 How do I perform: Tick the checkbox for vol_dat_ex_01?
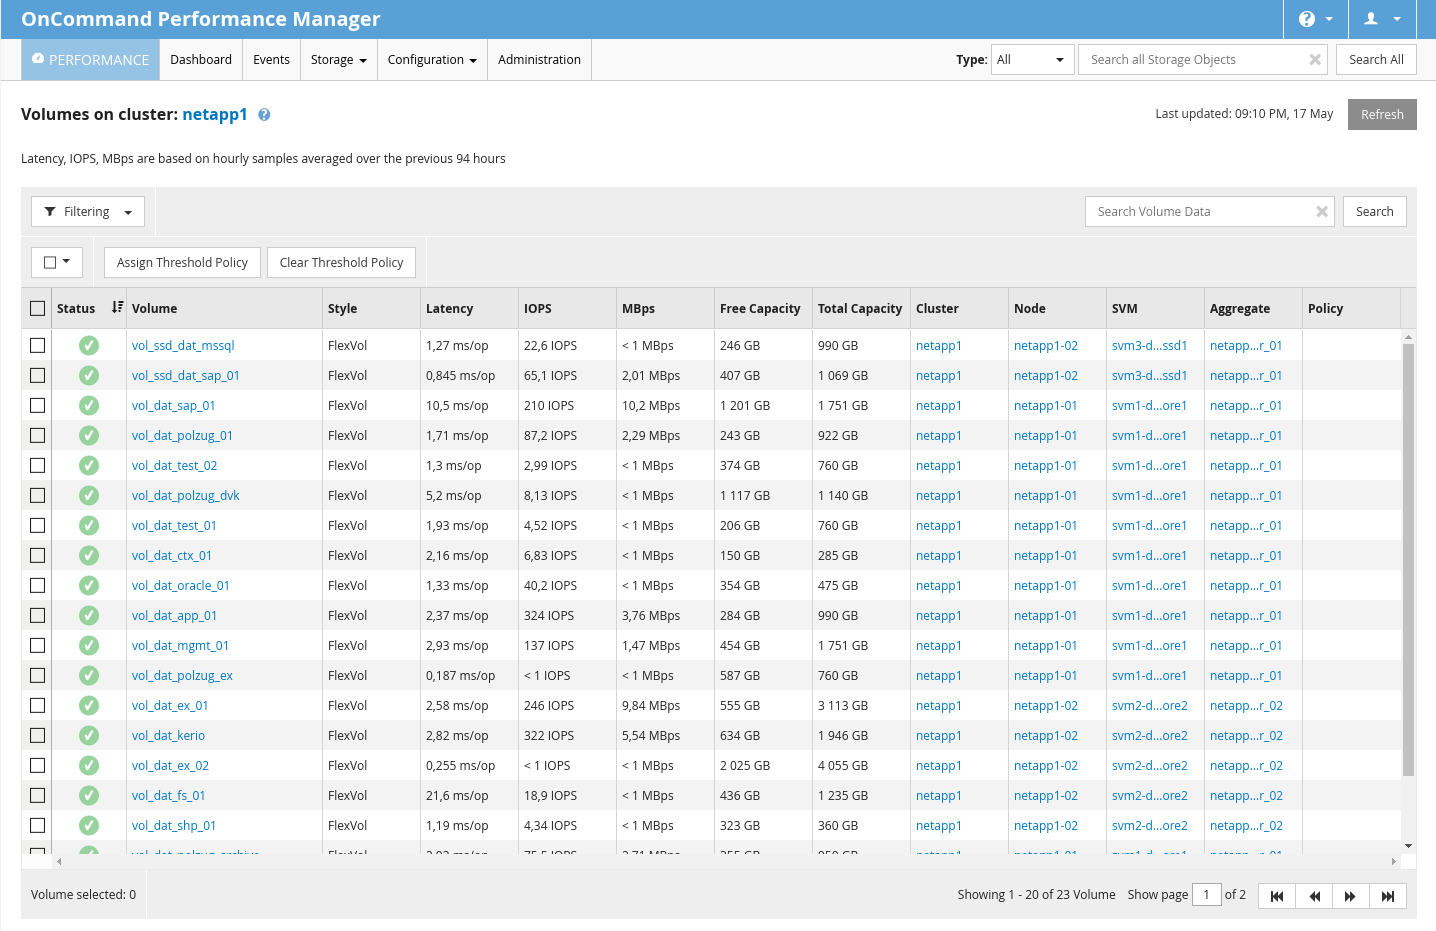coord(38,705)
